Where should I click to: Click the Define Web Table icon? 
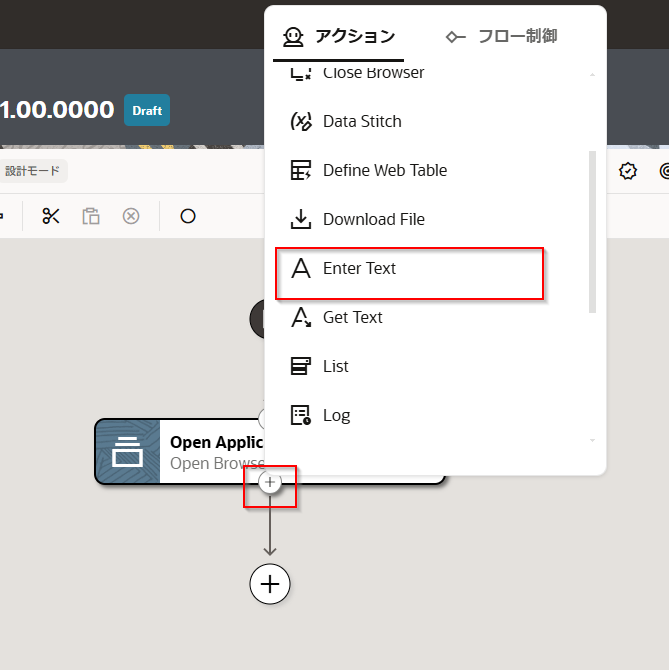point(301,170)
